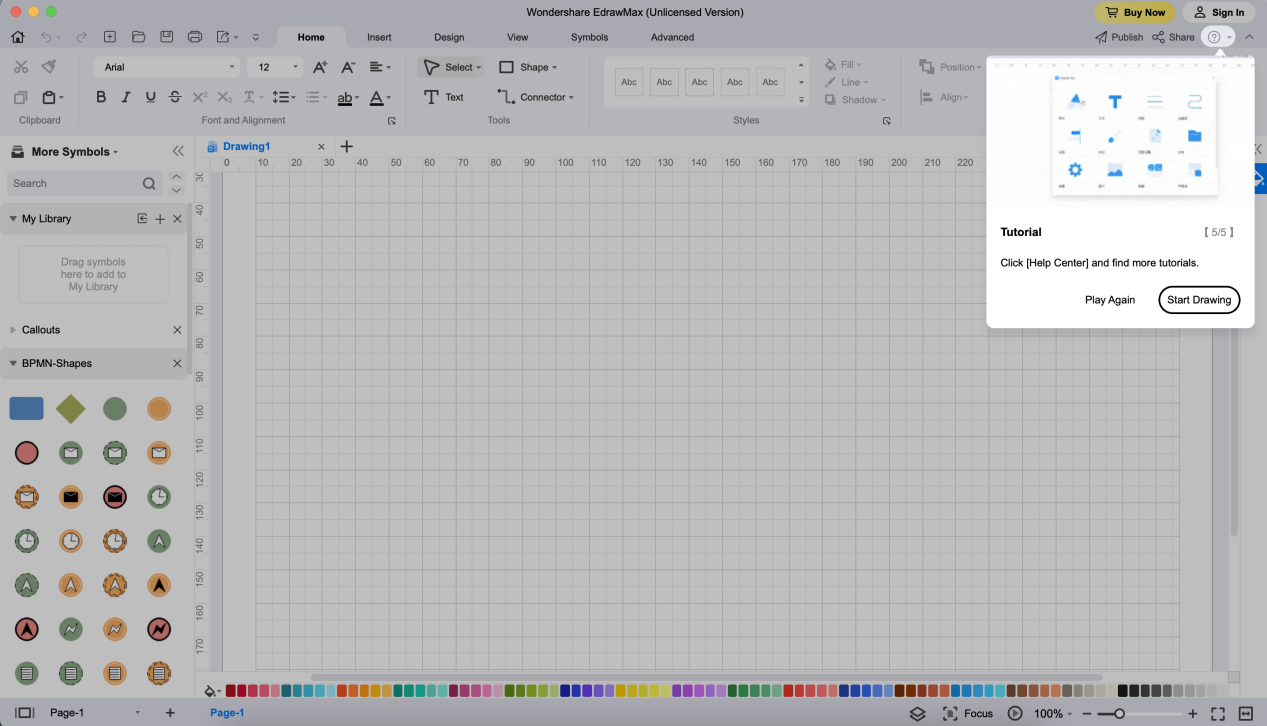Click the Export icon in top bar

click(223, 37)
